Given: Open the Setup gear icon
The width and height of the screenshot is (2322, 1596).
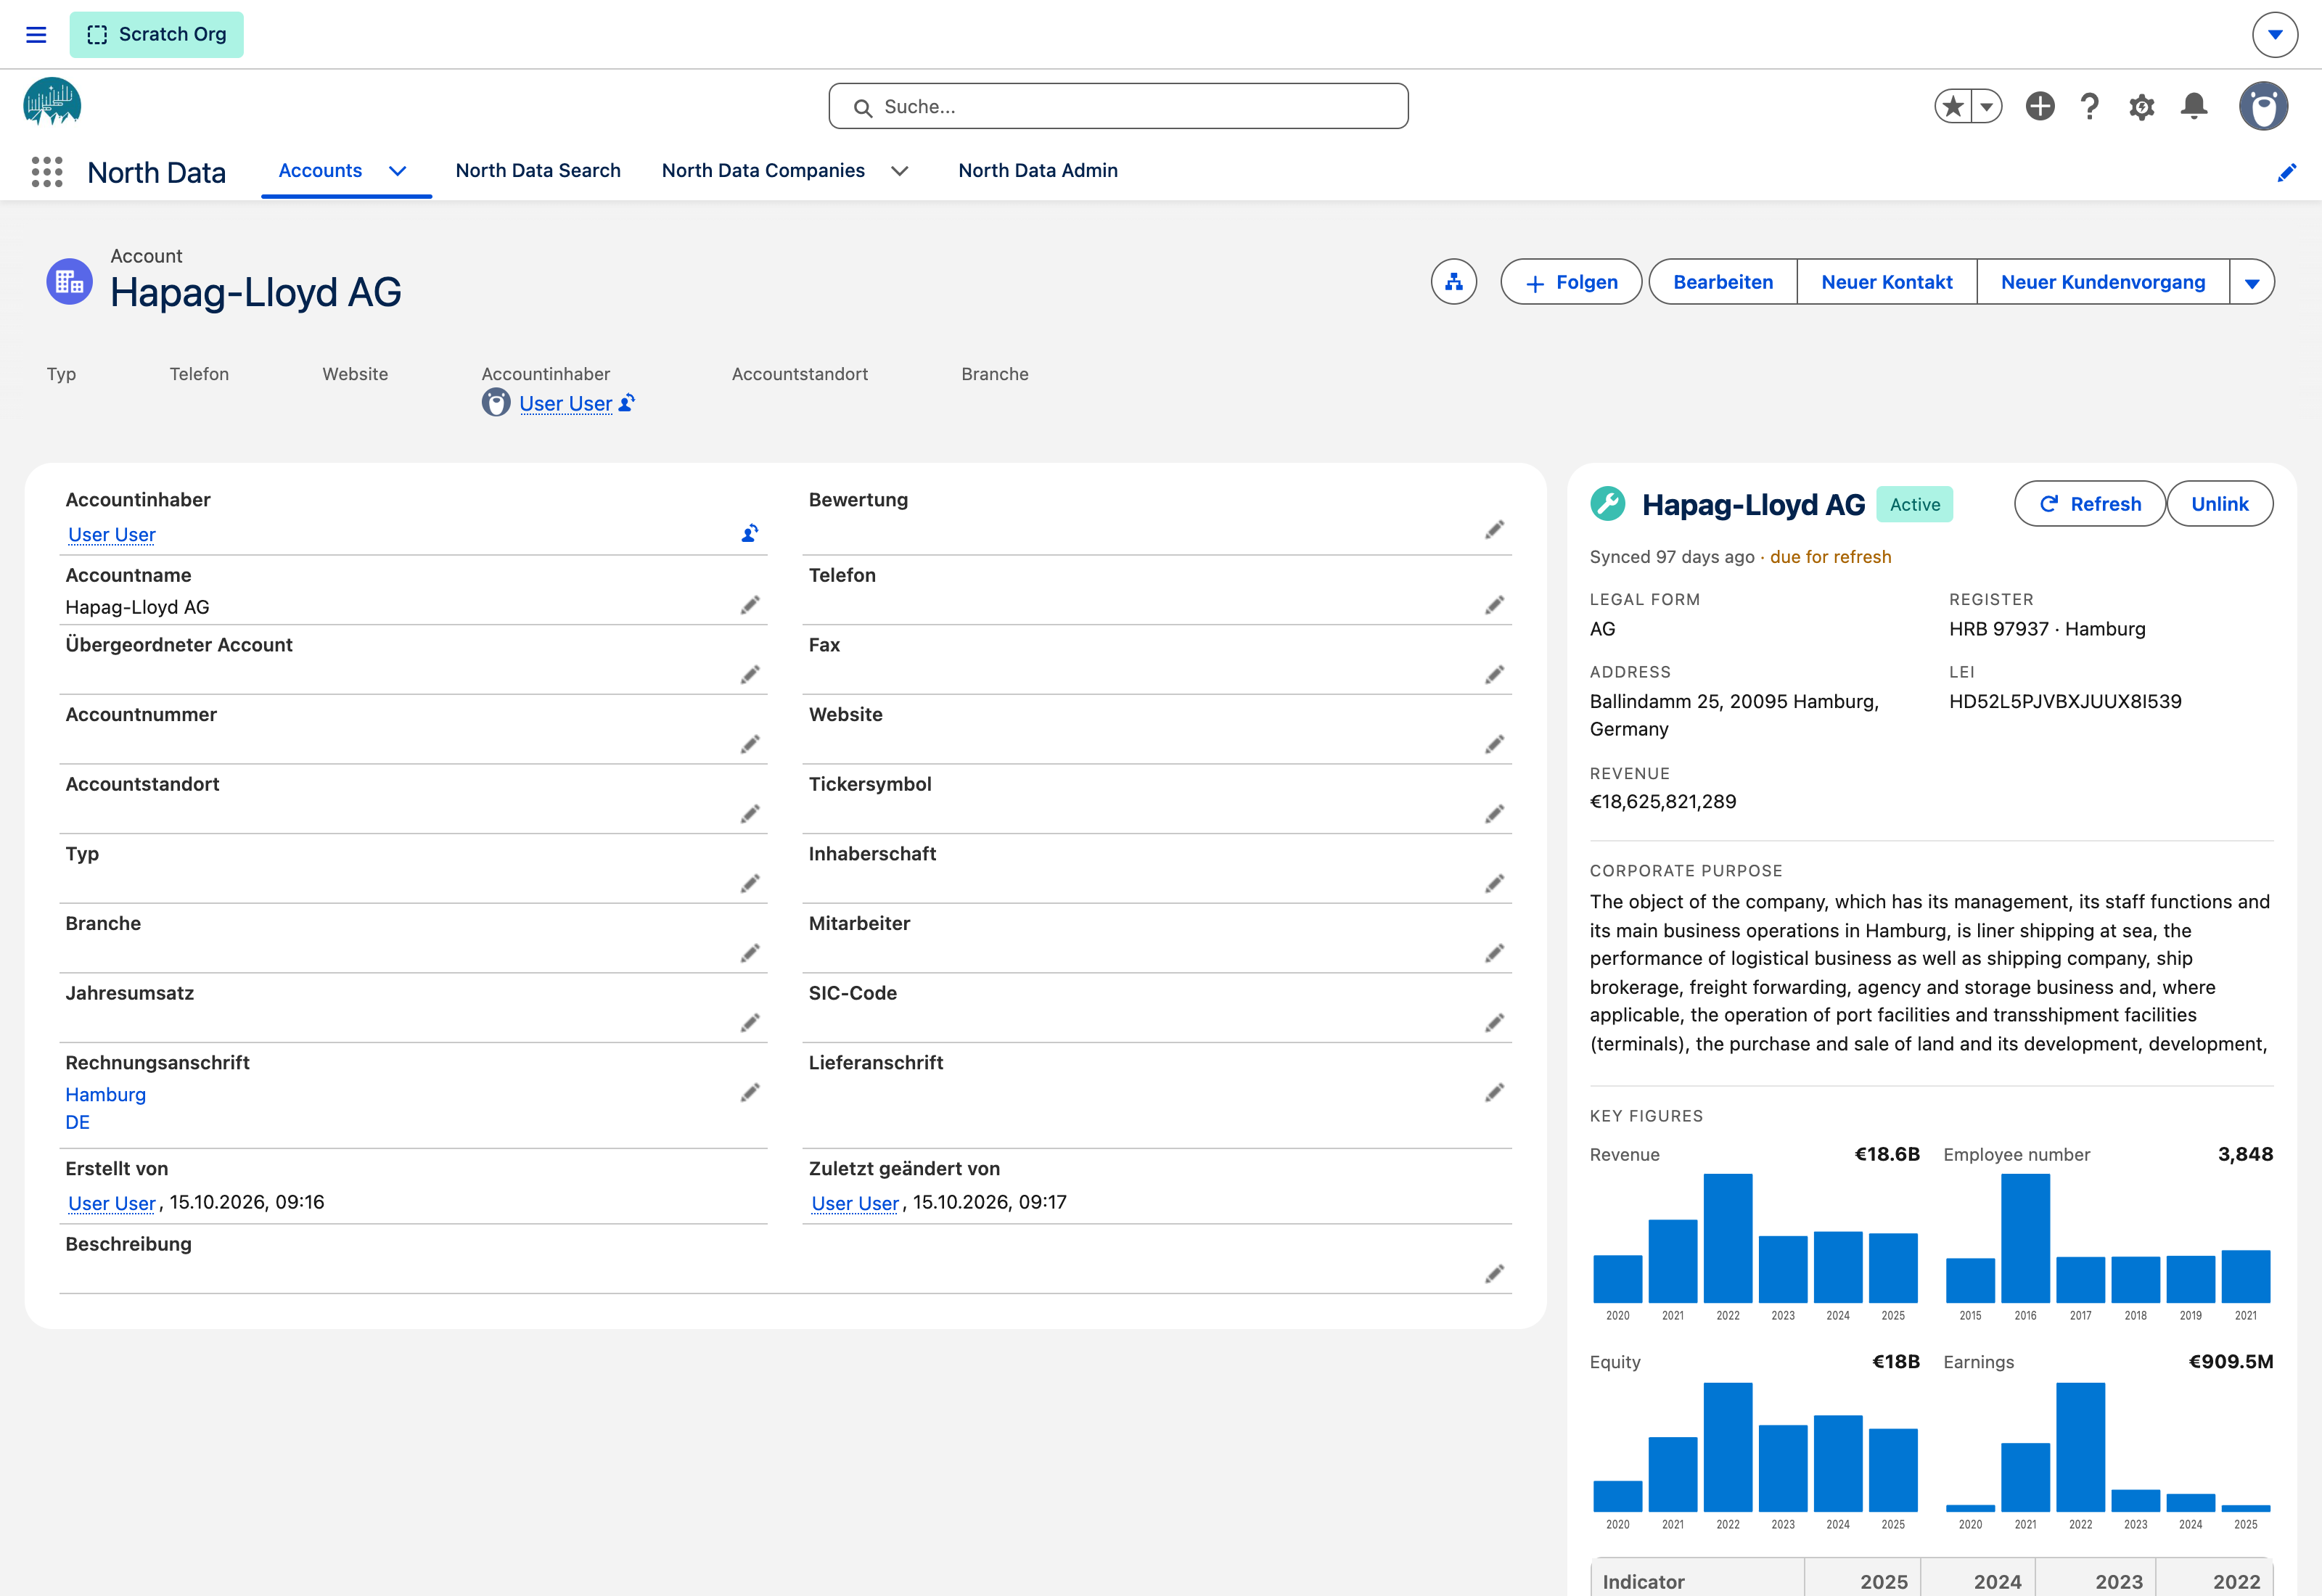Looking at the screenshot, I should [2141, 107].
